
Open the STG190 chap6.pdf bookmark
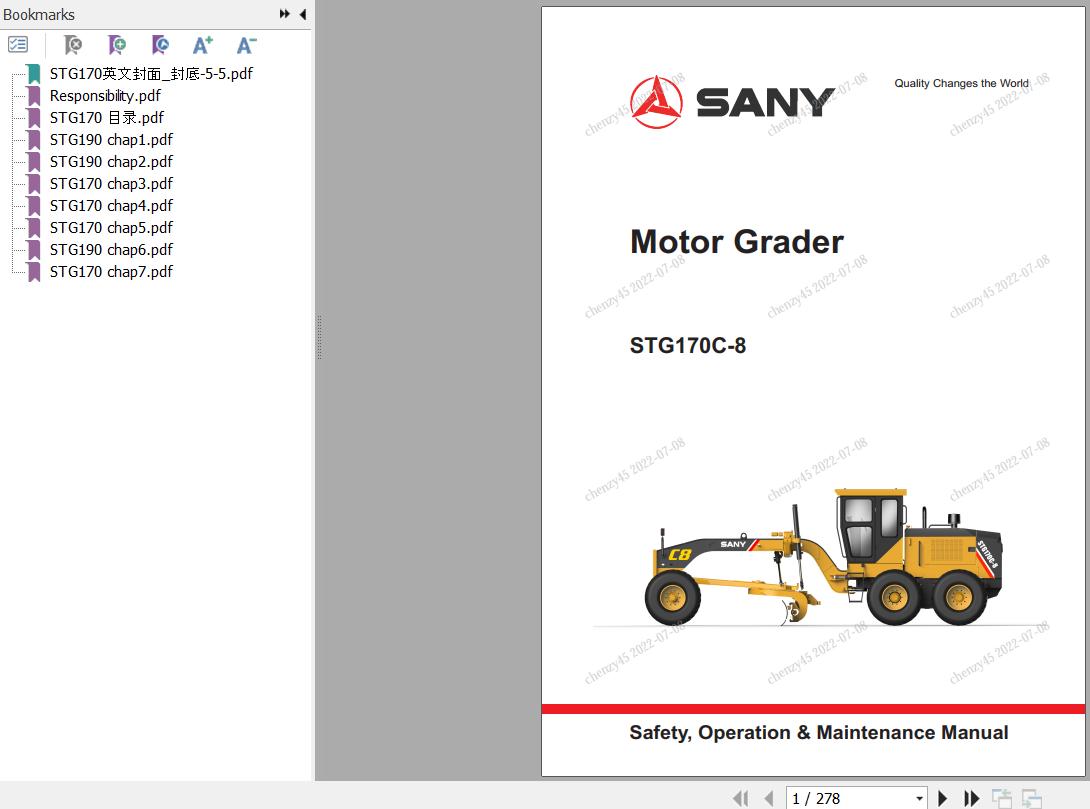[111, 250]
